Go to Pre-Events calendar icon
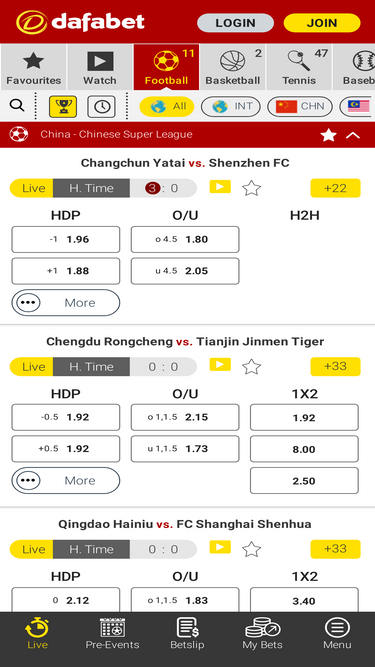 (112, 627)
